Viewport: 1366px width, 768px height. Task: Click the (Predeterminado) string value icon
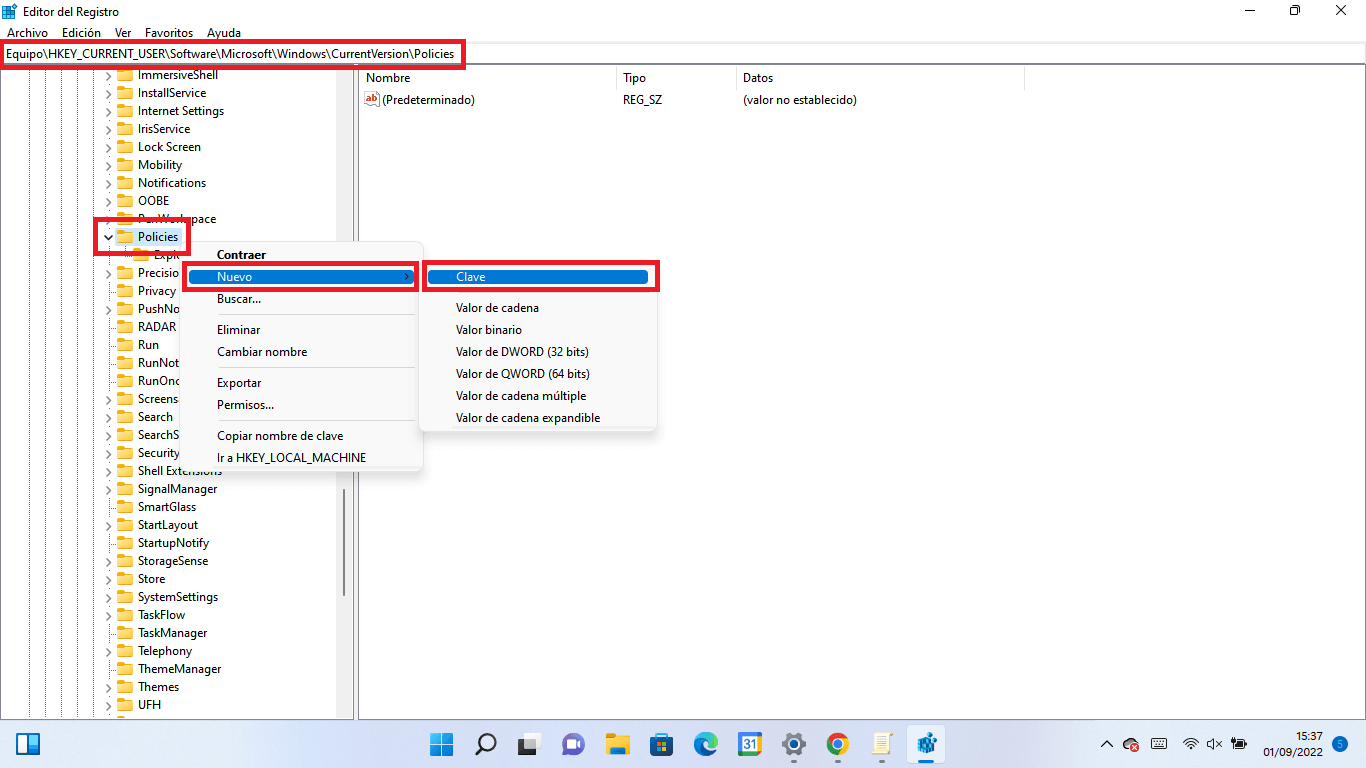pyautogui.click(x=372, y=99)
